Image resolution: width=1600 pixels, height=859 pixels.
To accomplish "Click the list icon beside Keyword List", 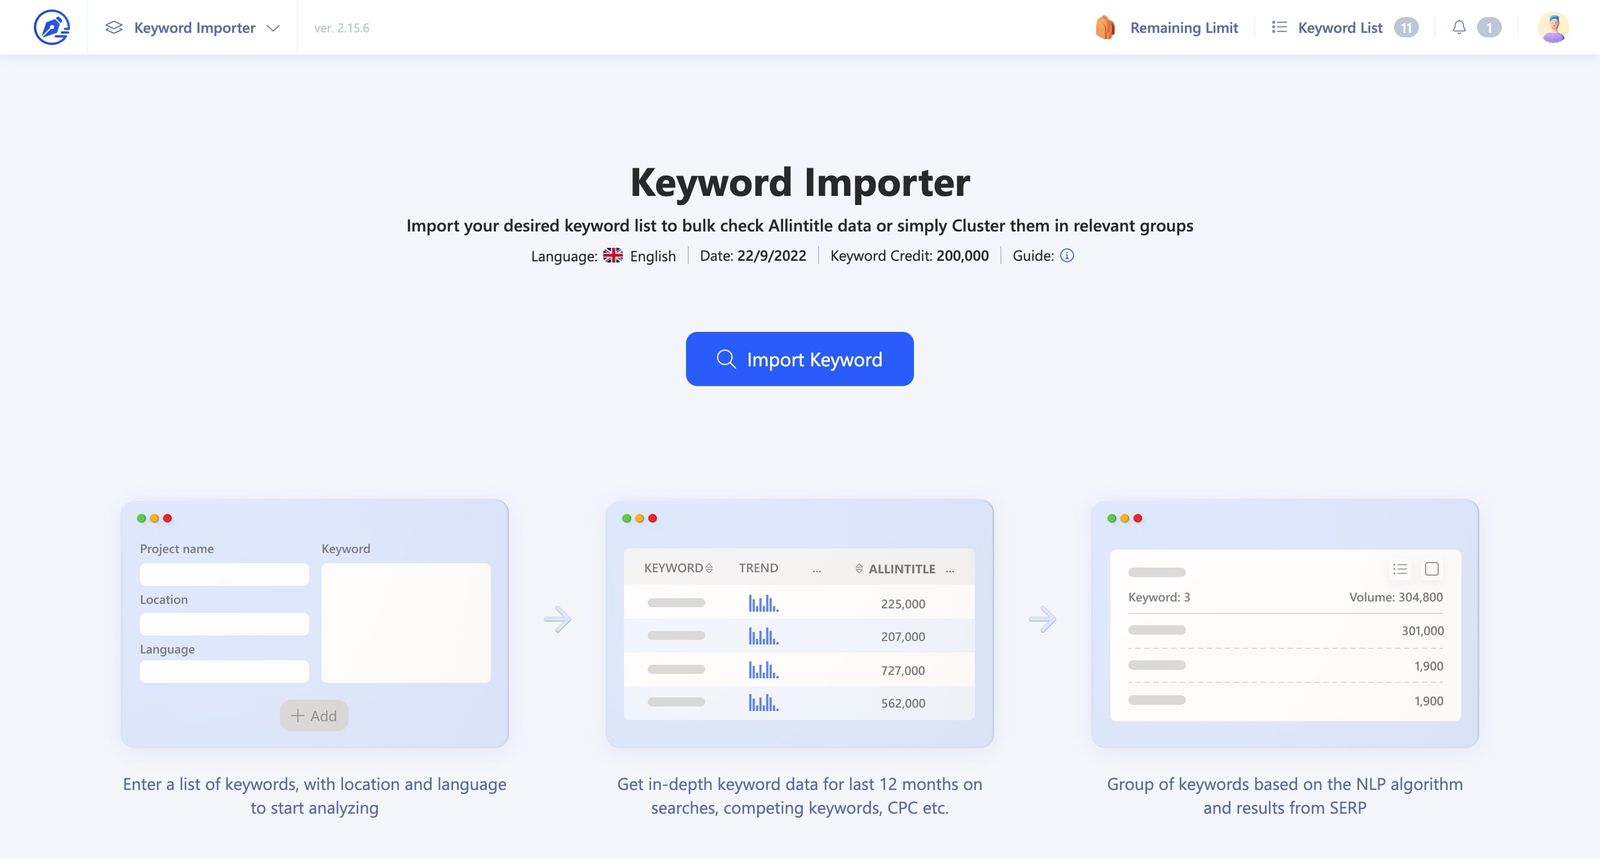I will (x=1279, y=27).
